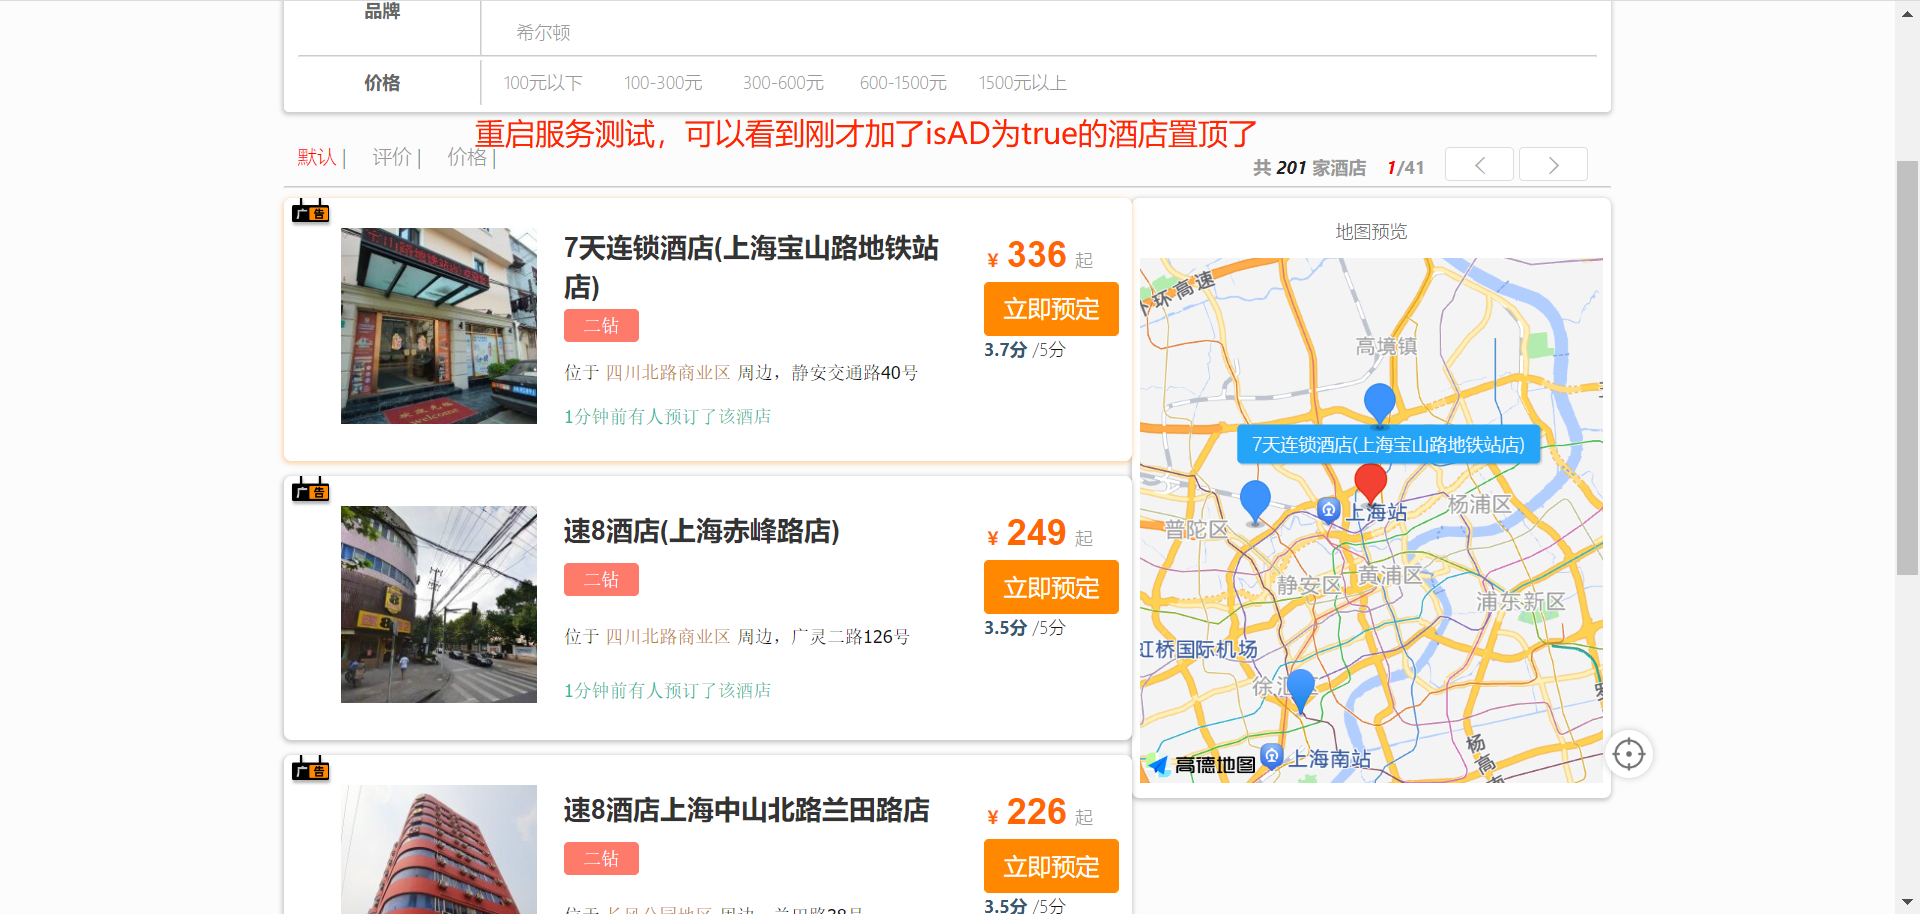1920x914 pixels.
Task: Sort hotels by 默认
Action: (316, 157)
